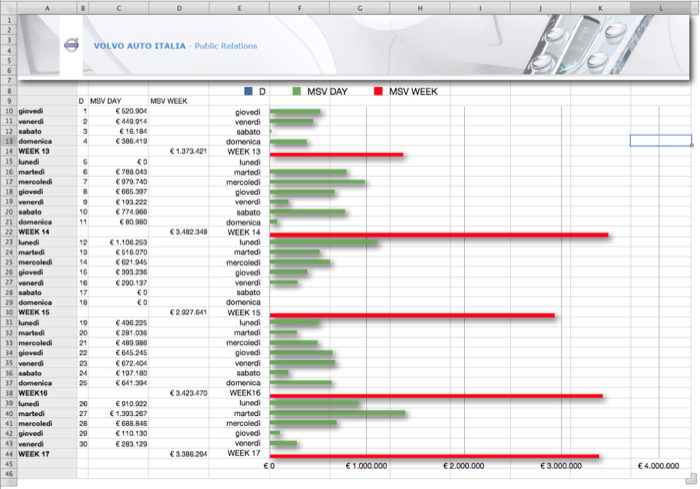Click the red WEEK 14 bar in chart
The width and height of the screenshot is (700, 489).
439,235
